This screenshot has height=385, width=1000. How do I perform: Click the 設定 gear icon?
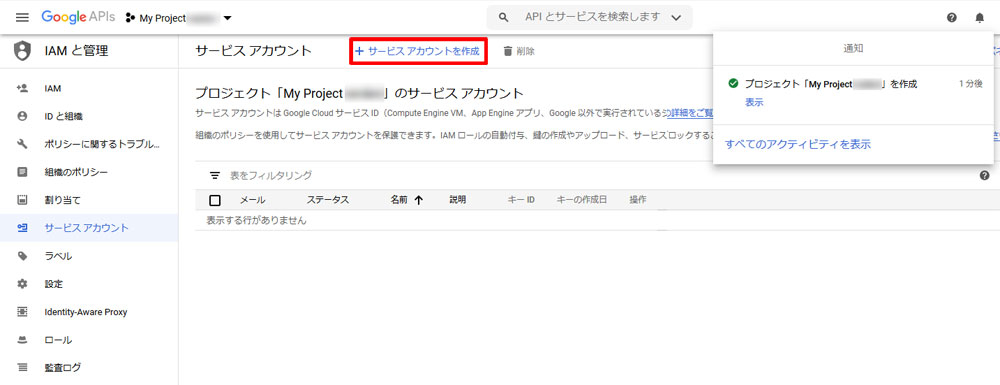pos(22,284)
